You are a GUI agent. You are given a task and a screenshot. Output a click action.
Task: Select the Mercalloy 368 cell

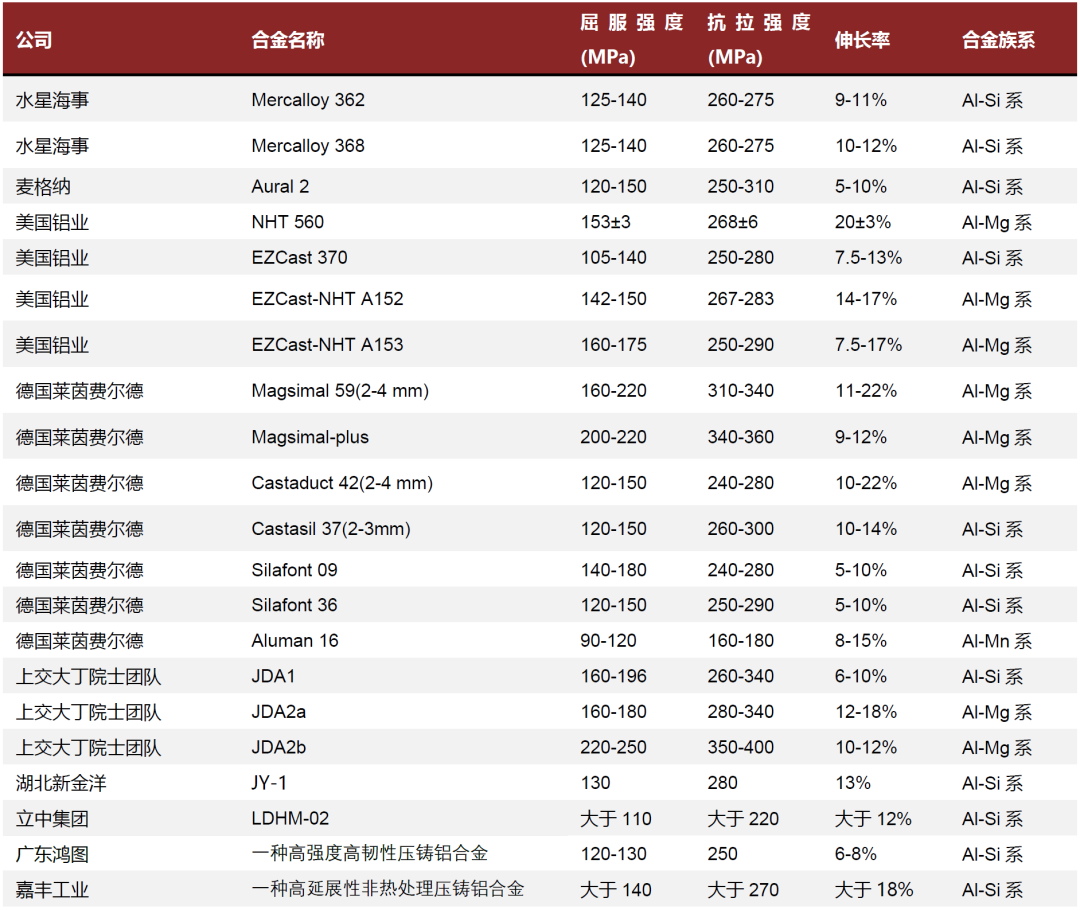[308, 146]
